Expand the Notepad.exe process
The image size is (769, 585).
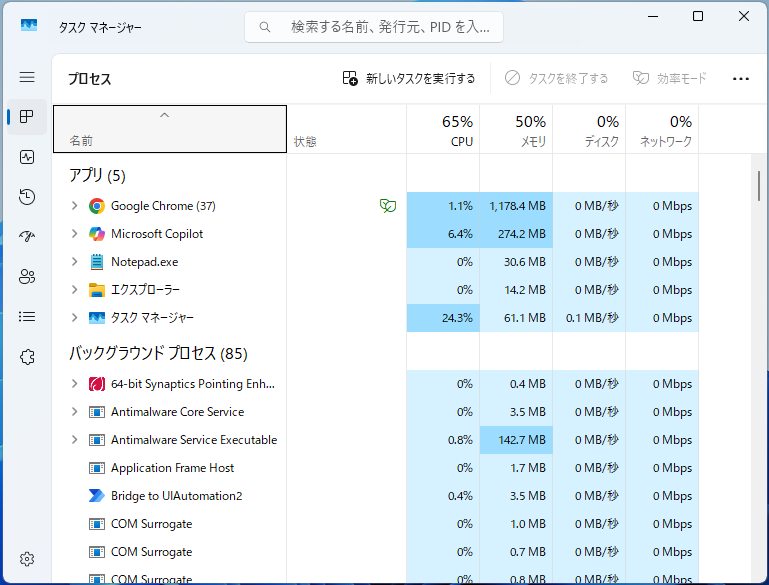point(75,262)
